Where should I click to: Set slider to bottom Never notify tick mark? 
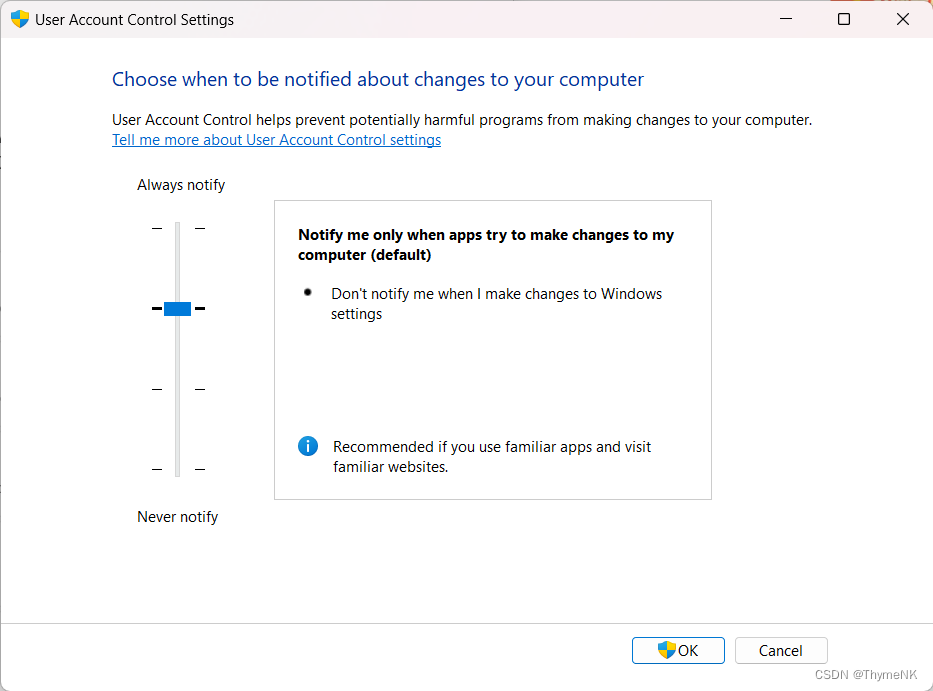click(177, 469)
